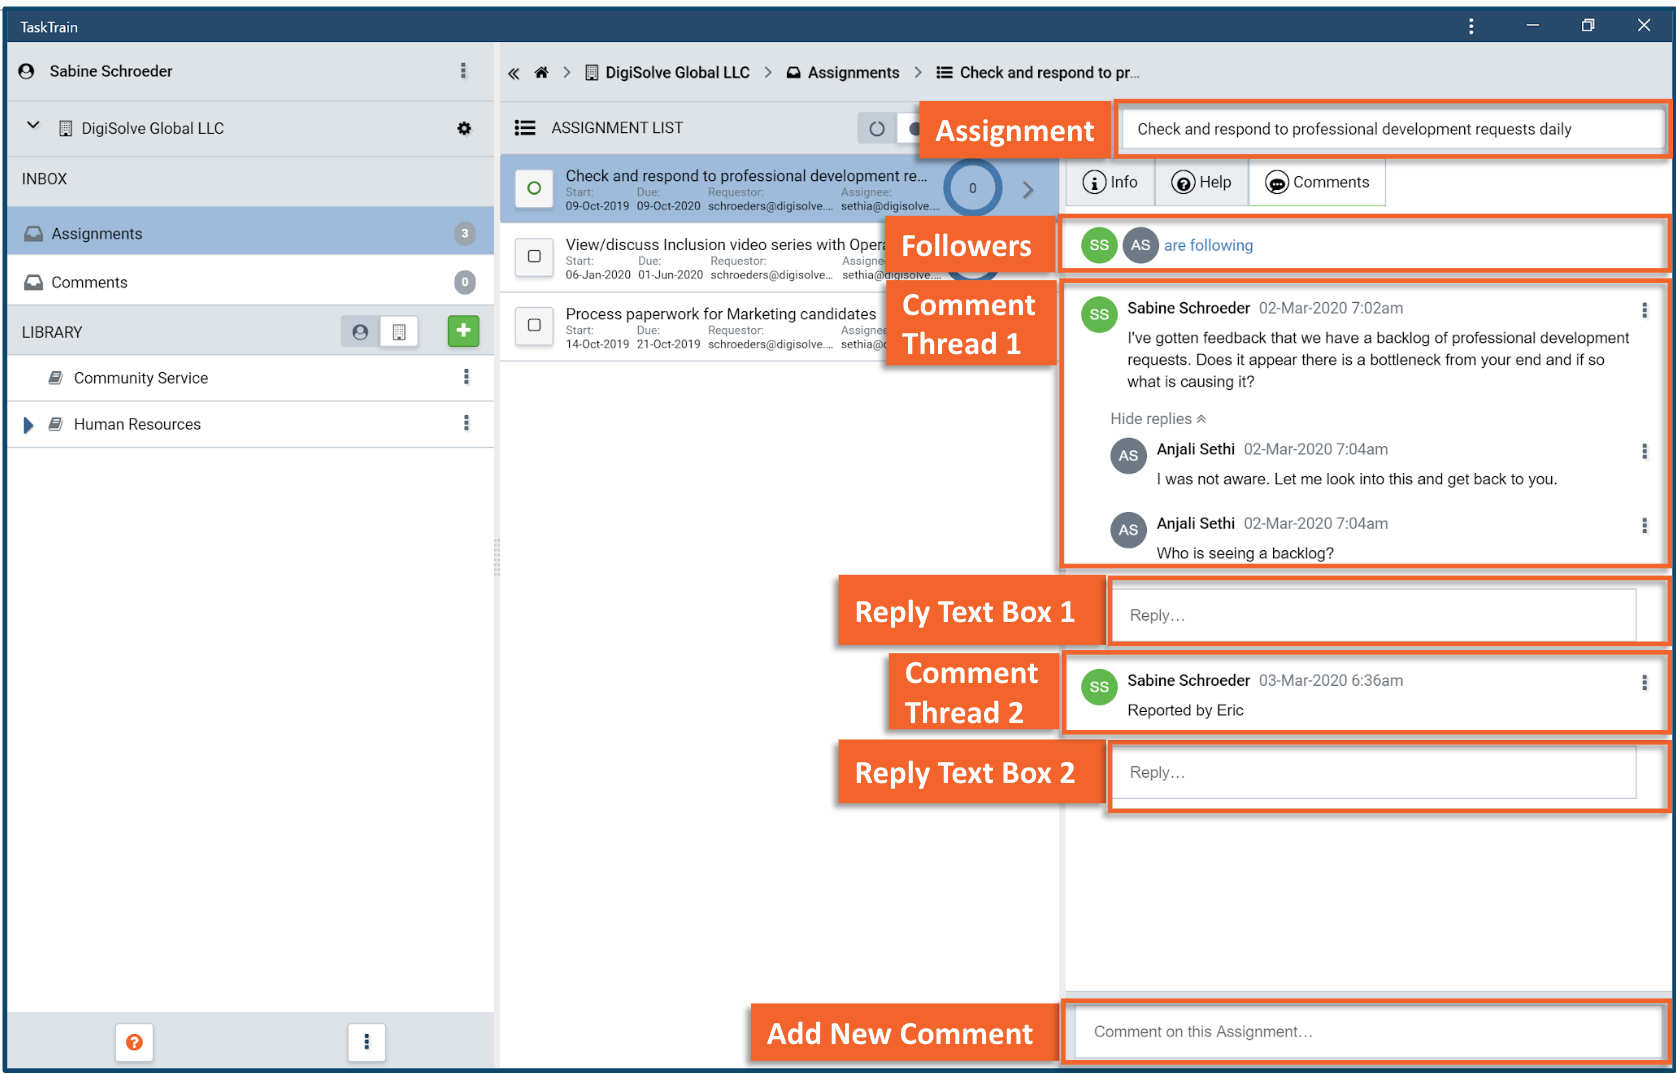Switch to the Info tab
The width and height of the screenshot is (1676, 1075).
click(x=1110, y=182)
